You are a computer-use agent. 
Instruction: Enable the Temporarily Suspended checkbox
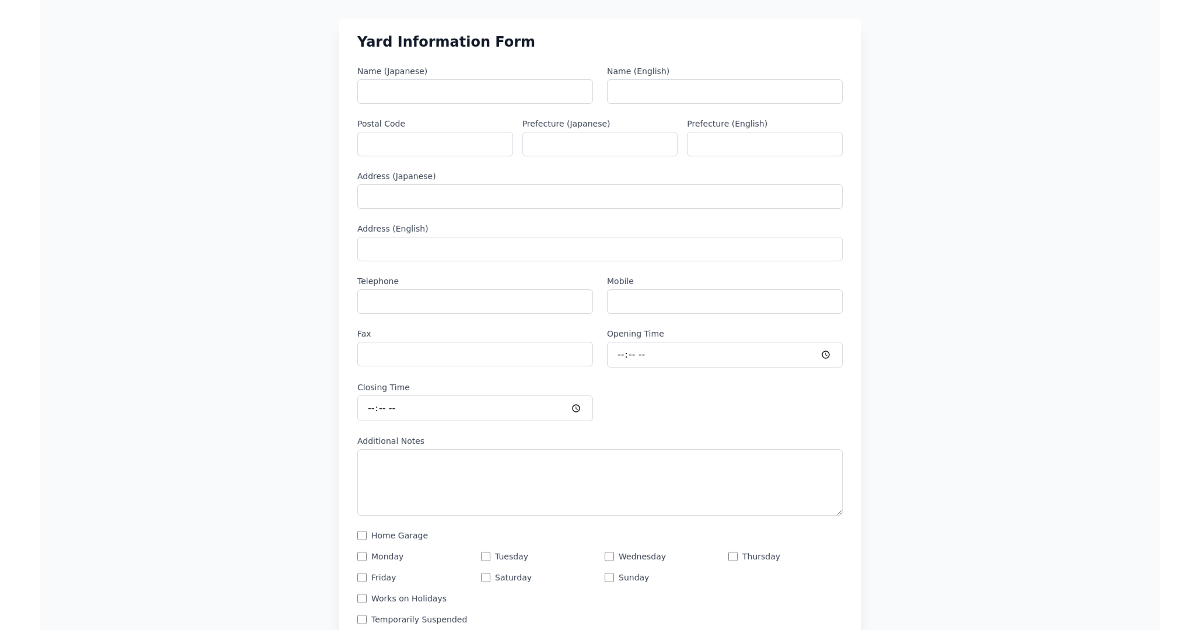click(362, 619)
